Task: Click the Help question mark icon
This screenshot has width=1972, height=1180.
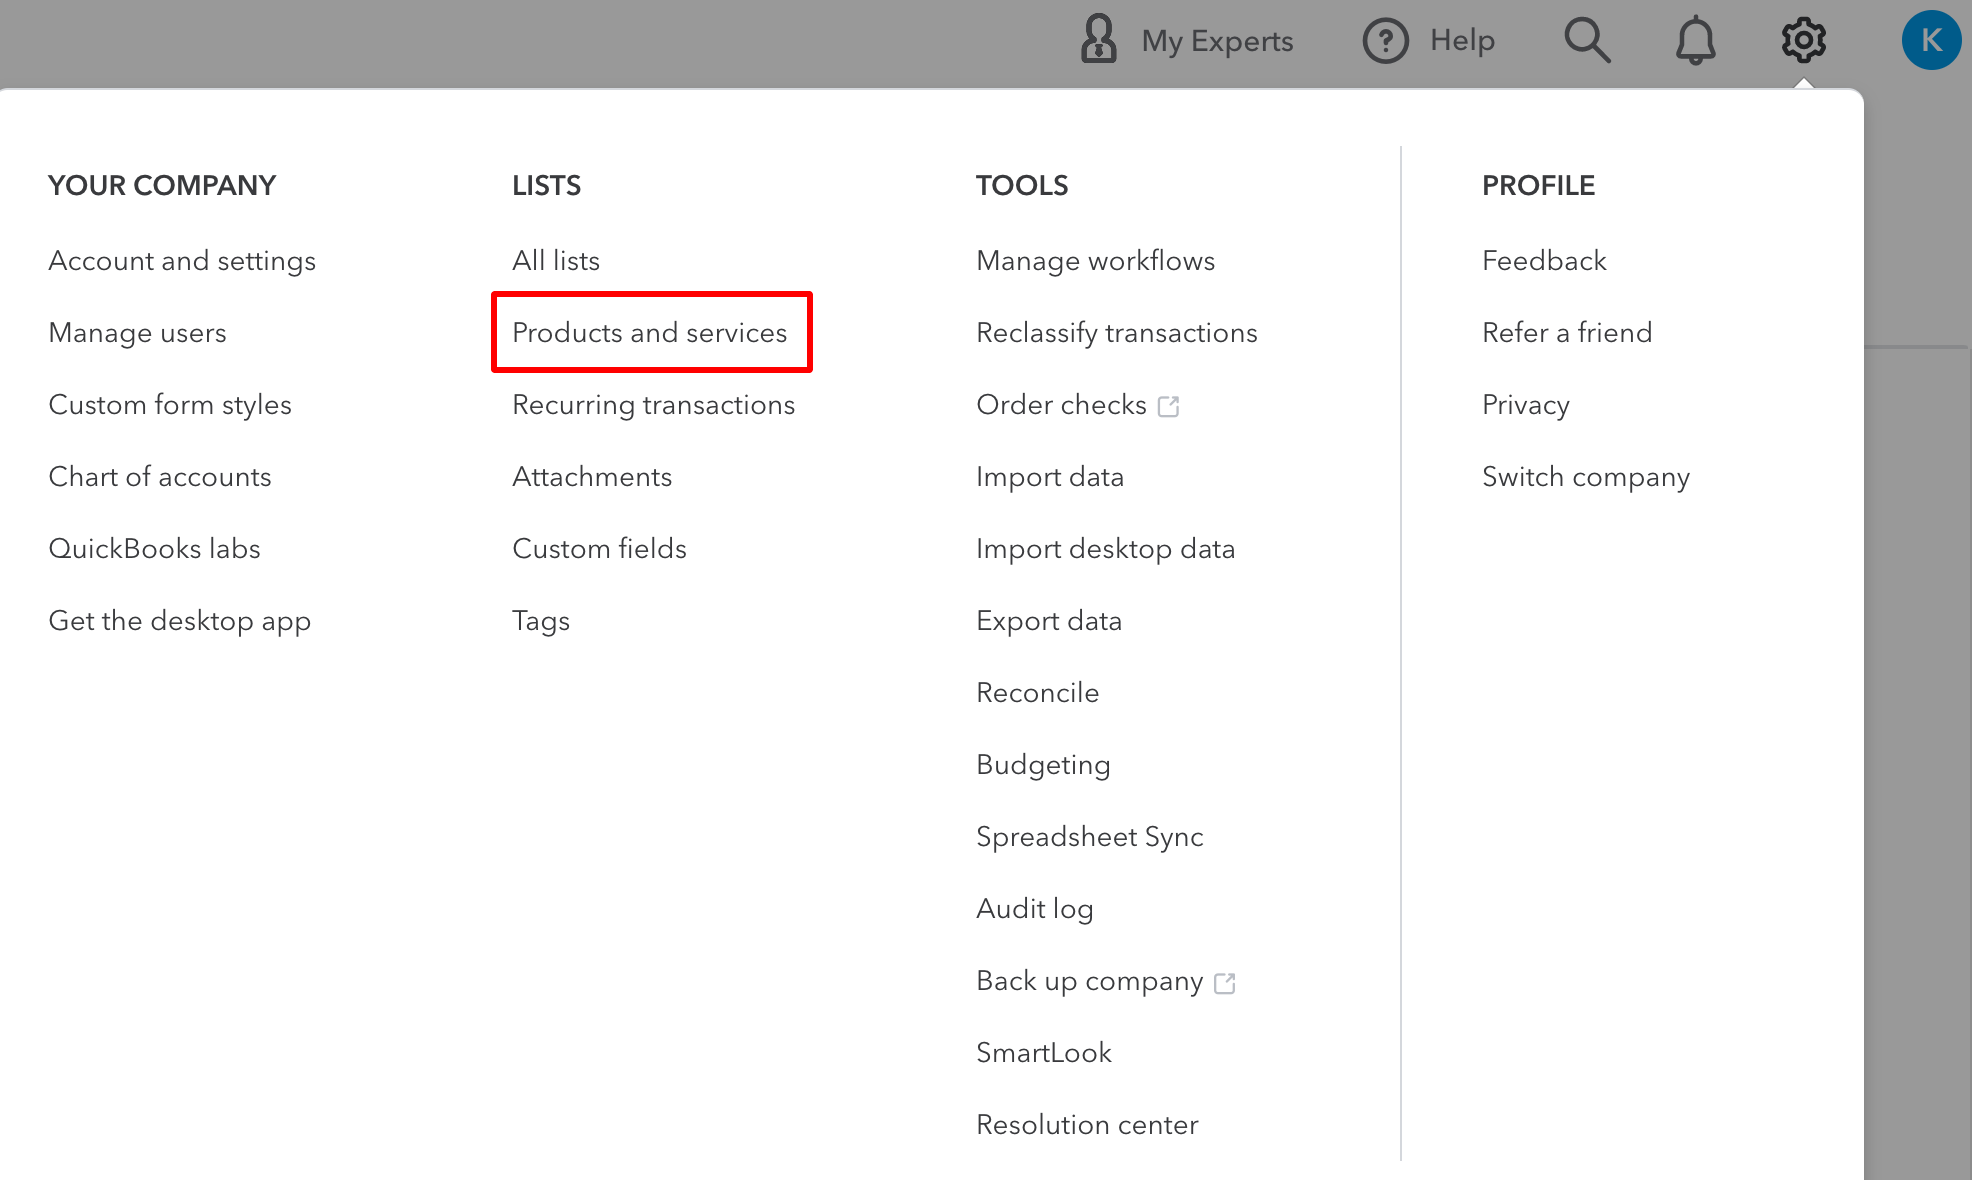Action: coord(1385,41)
